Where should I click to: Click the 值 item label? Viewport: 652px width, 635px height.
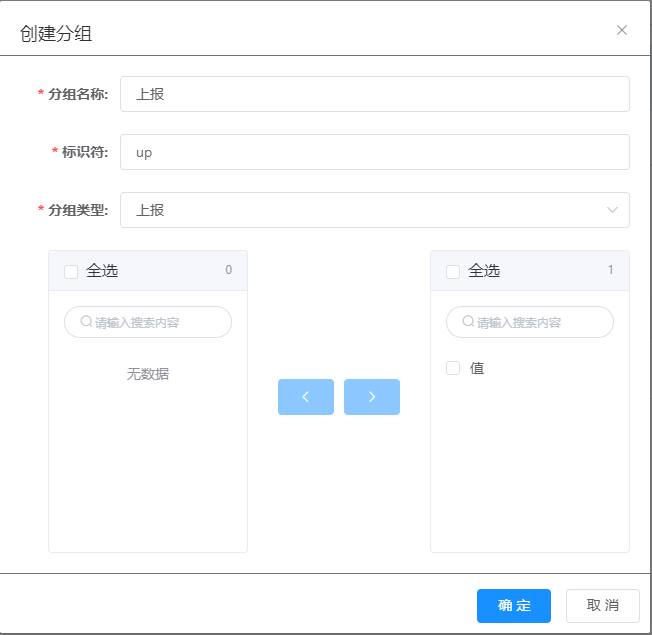coord(477,368)
